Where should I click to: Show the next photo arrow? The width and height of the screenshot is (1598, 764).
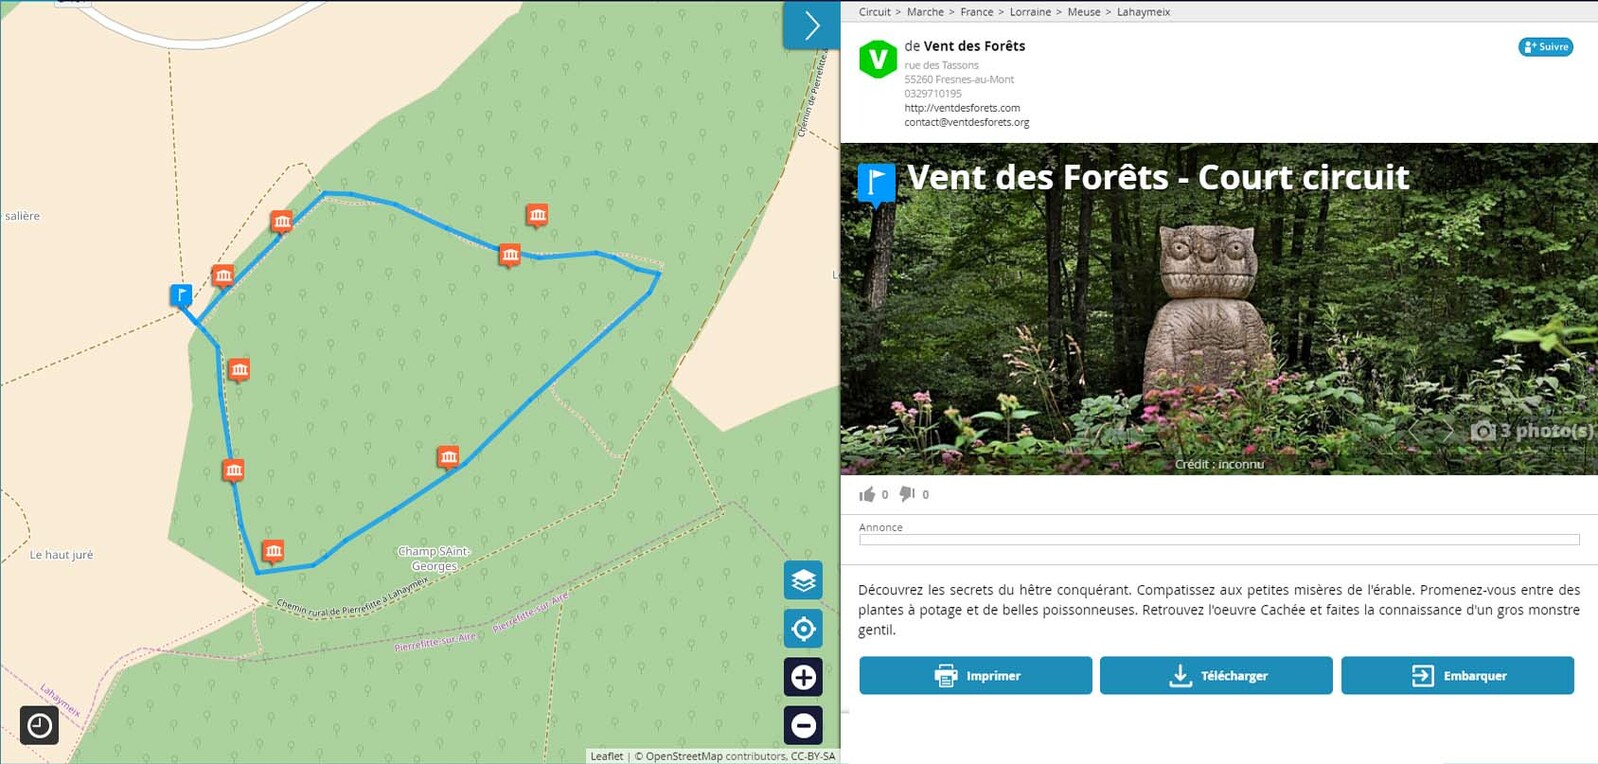[1447, 431]
